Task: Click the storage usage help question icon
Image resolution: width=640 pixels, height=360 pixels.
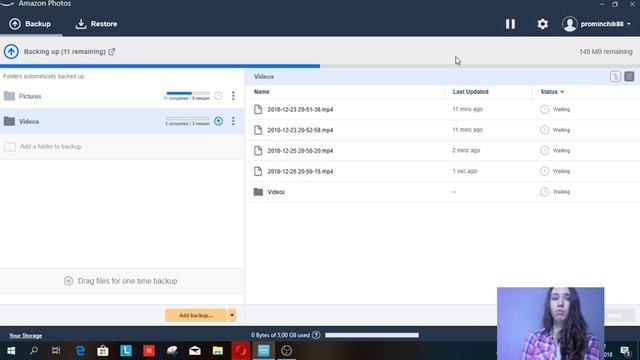Action: (316, 335)
